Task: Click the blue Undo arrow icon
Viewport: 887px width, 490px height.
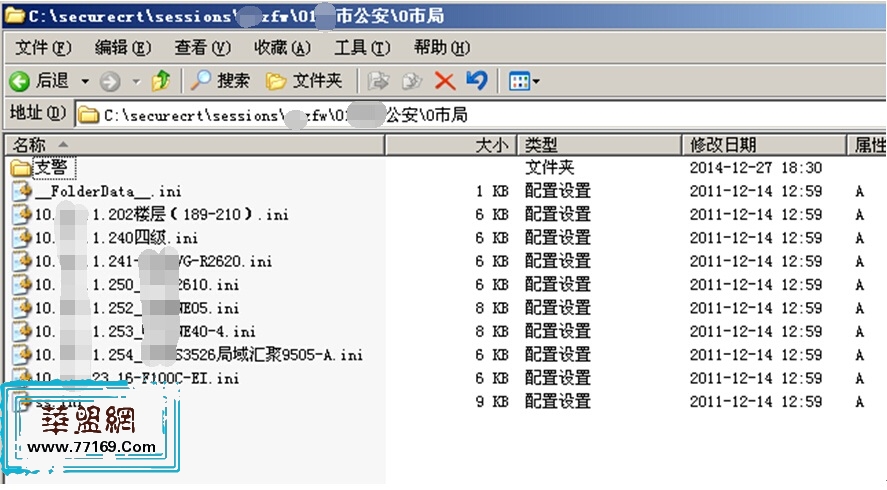Action: pos(477,81)
